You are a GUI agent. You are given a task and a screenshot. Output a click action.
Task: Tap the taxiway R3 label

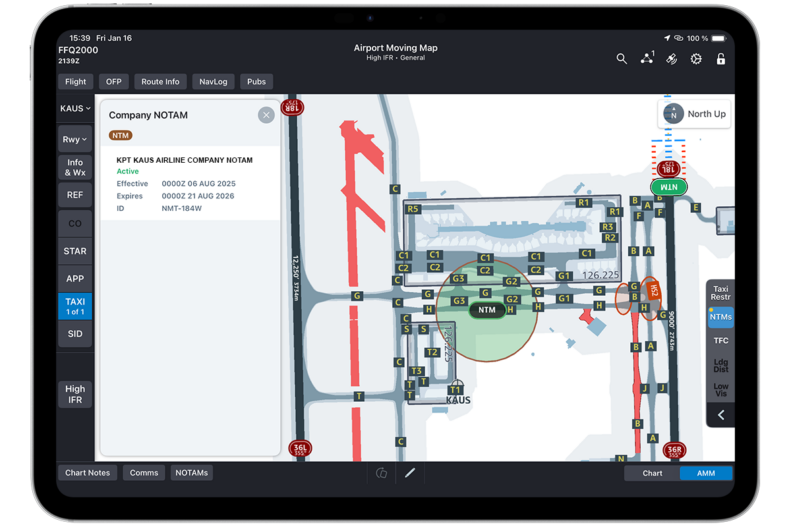607,227
